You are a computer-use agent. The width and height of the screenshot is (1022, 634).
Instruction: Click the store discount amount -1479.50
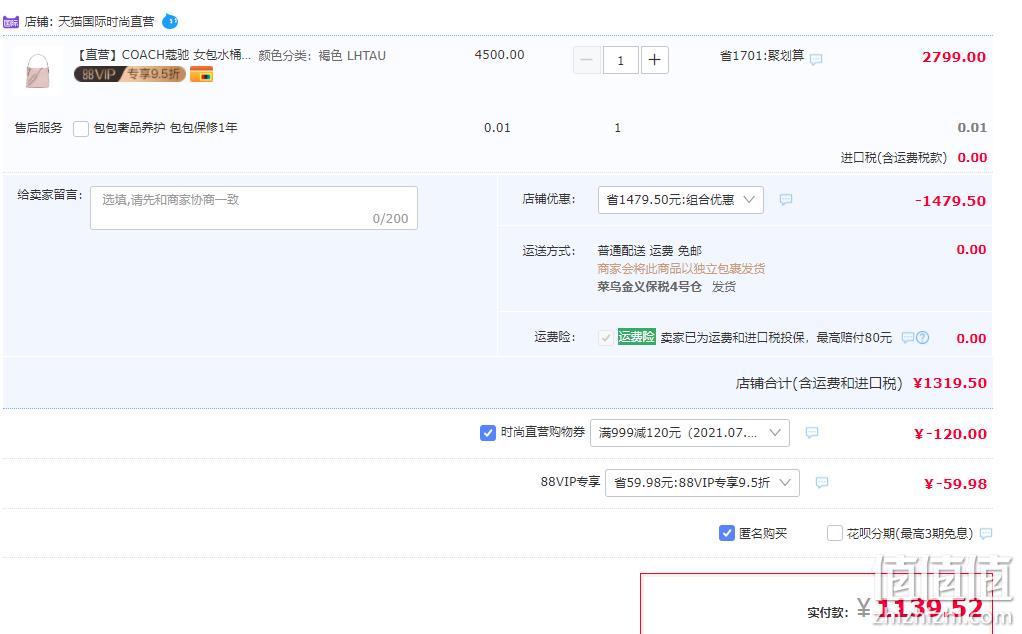click(950, 201)
